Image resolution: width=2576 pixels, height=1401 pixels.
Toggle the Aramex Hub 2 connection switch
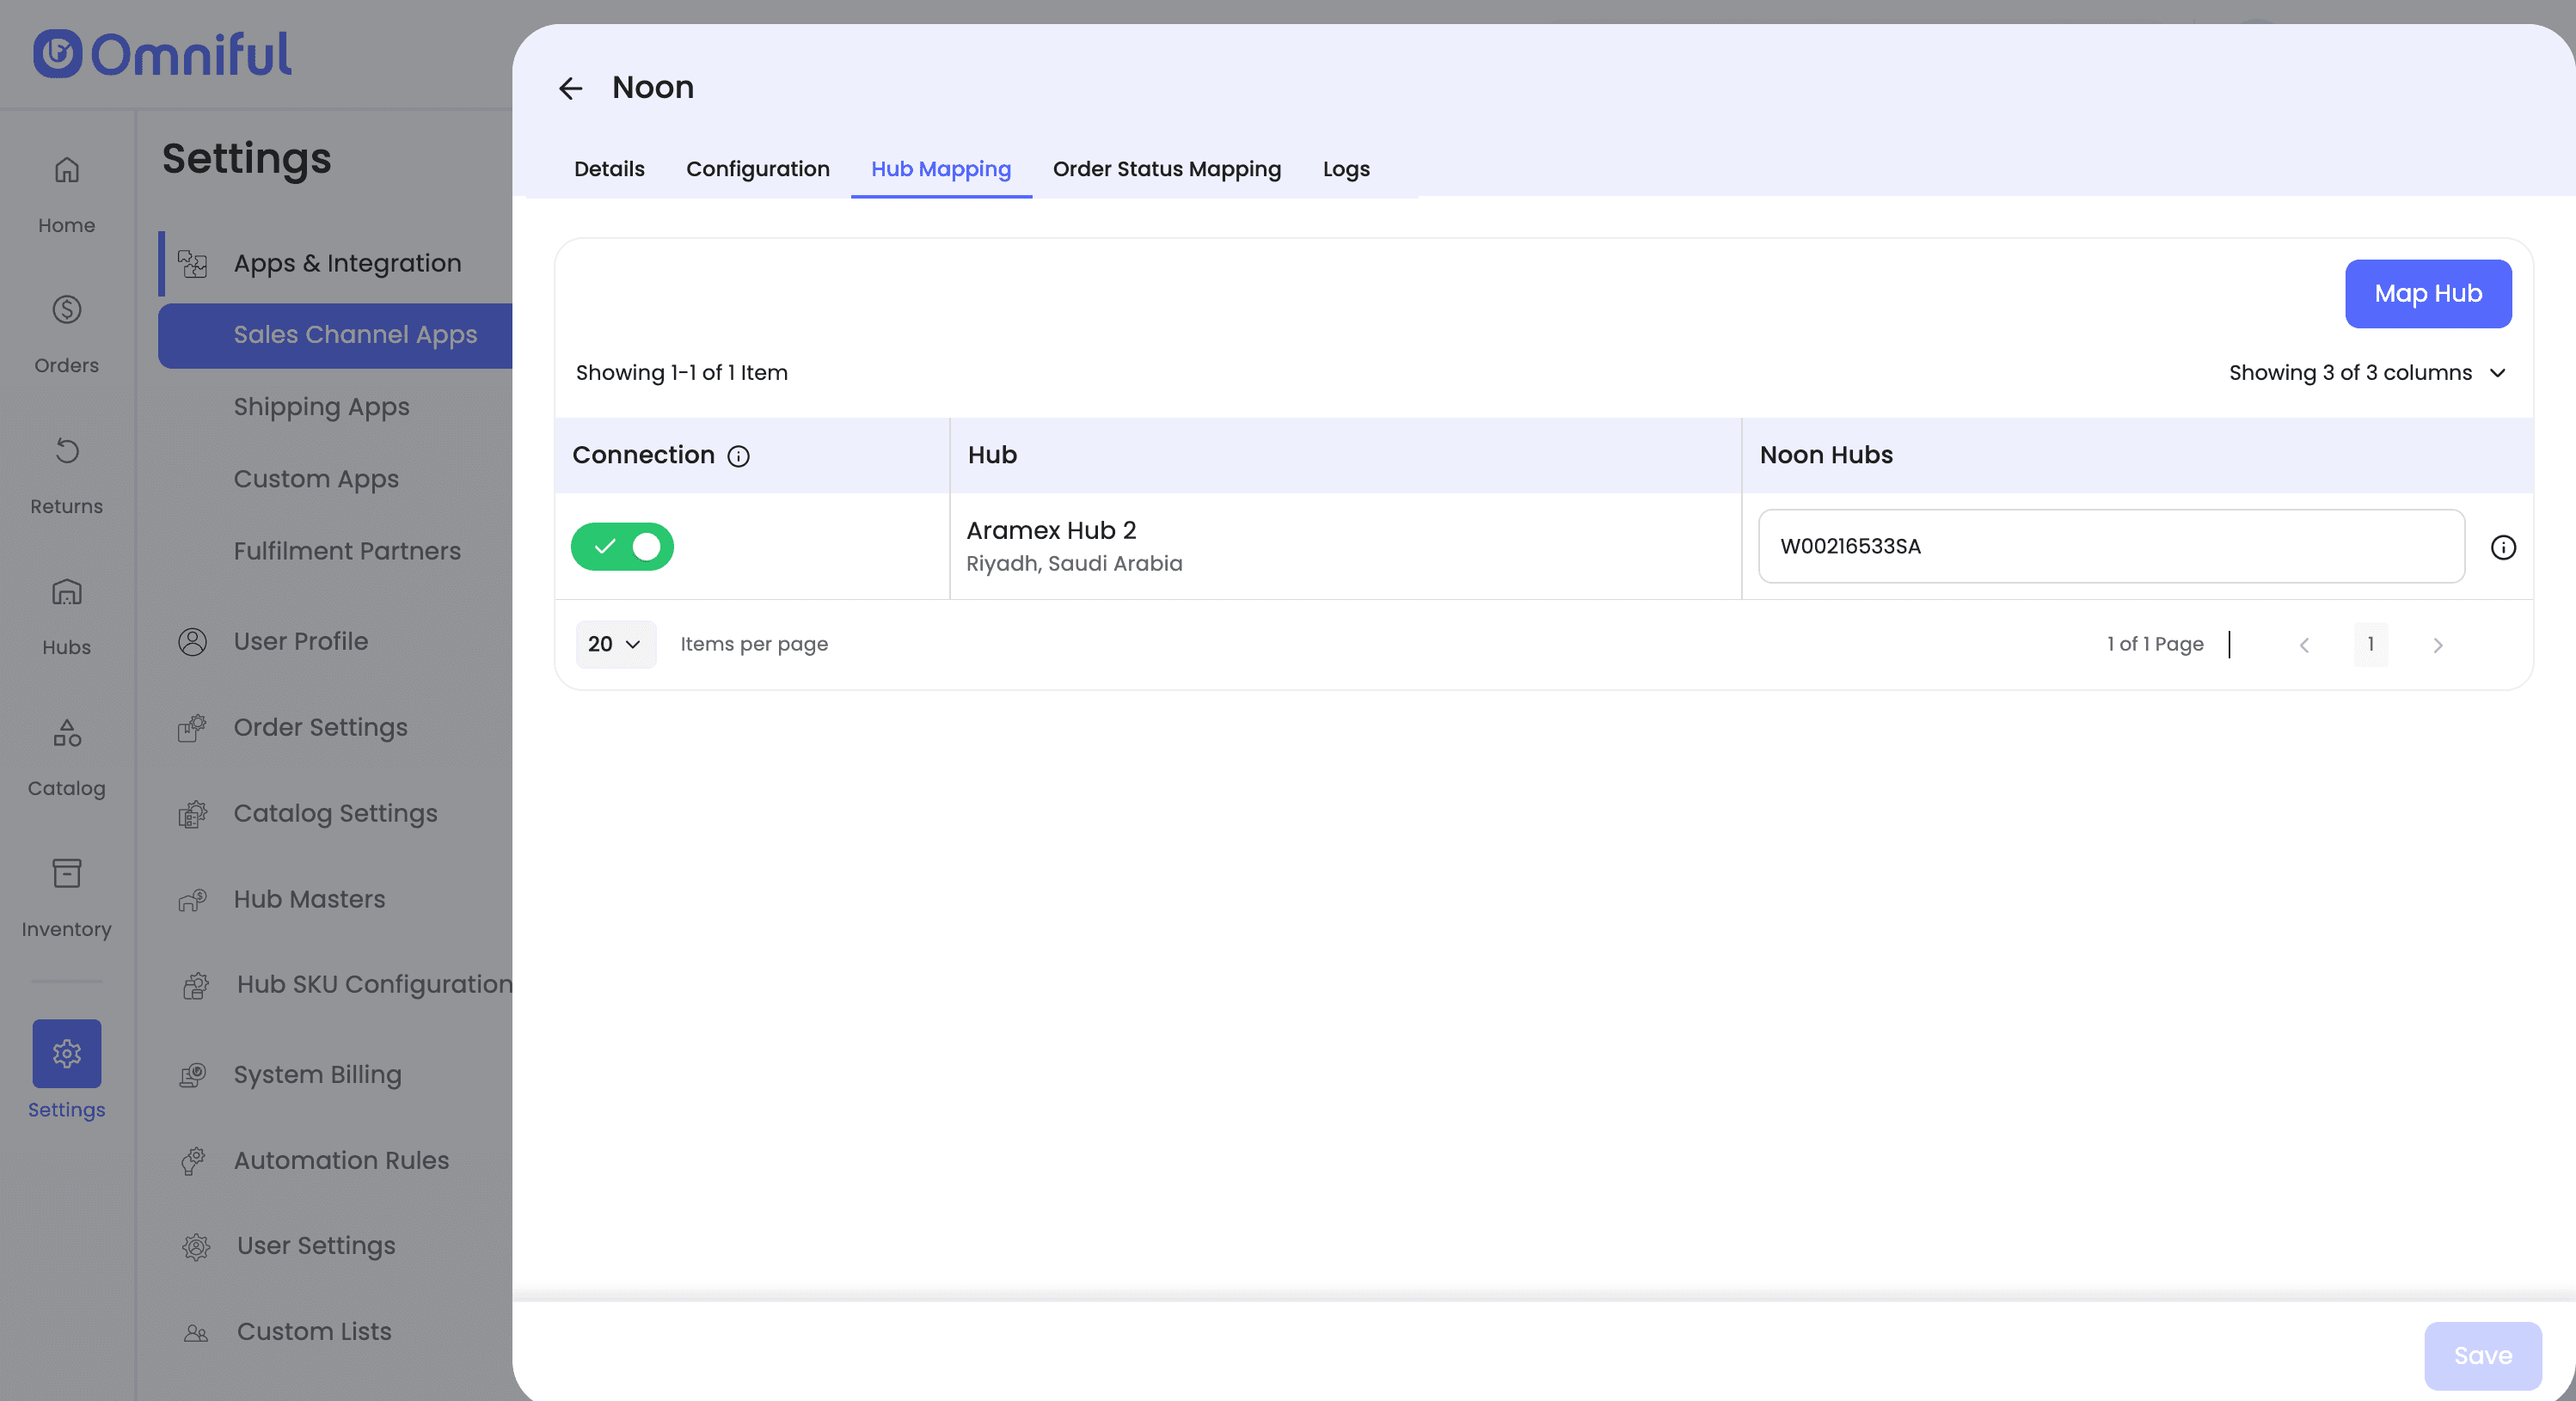coord(622,546)
